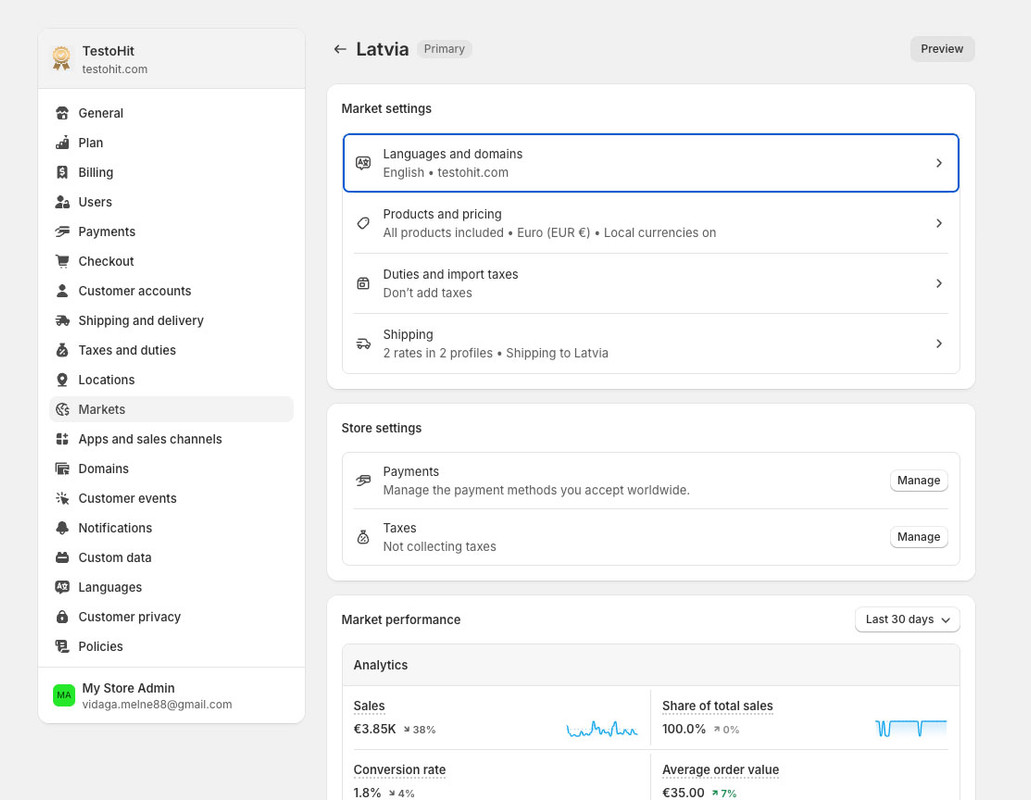Open the Billing settings menu item

(96, 173)
